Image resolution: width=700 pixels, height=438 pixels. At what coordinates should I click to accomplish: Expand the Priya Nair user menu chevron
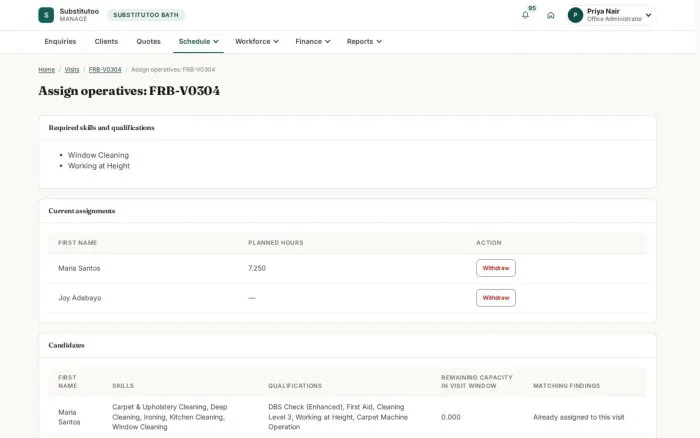pyautogui.click(x=648, y=15)
